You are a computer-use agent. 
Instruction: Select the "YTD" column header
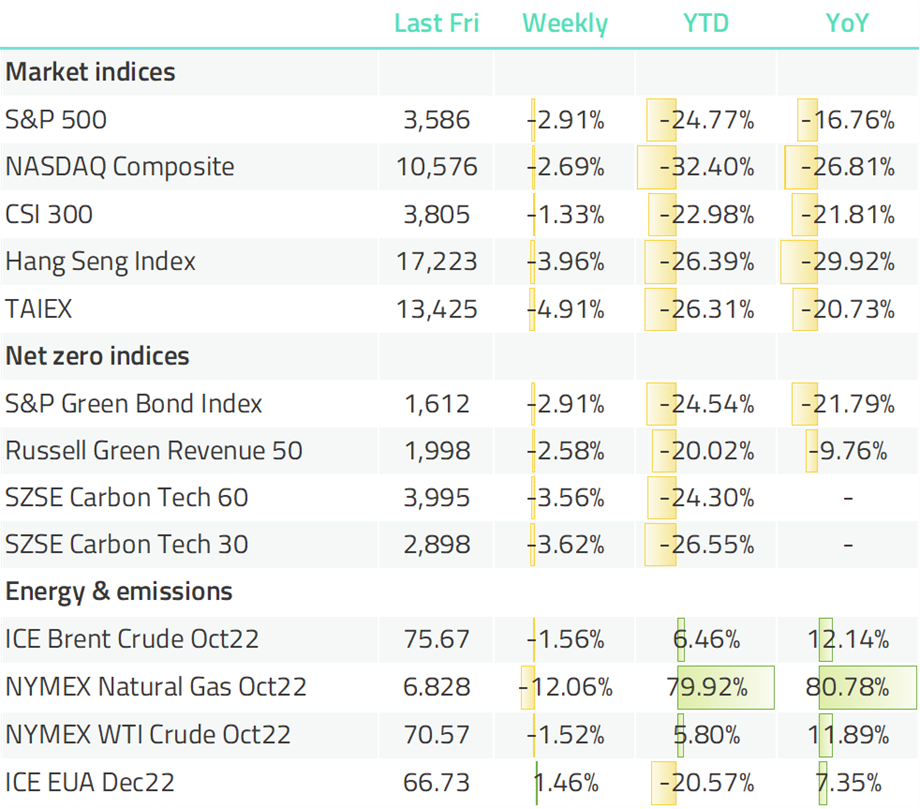pyautogui.click(x=706, y=23)
